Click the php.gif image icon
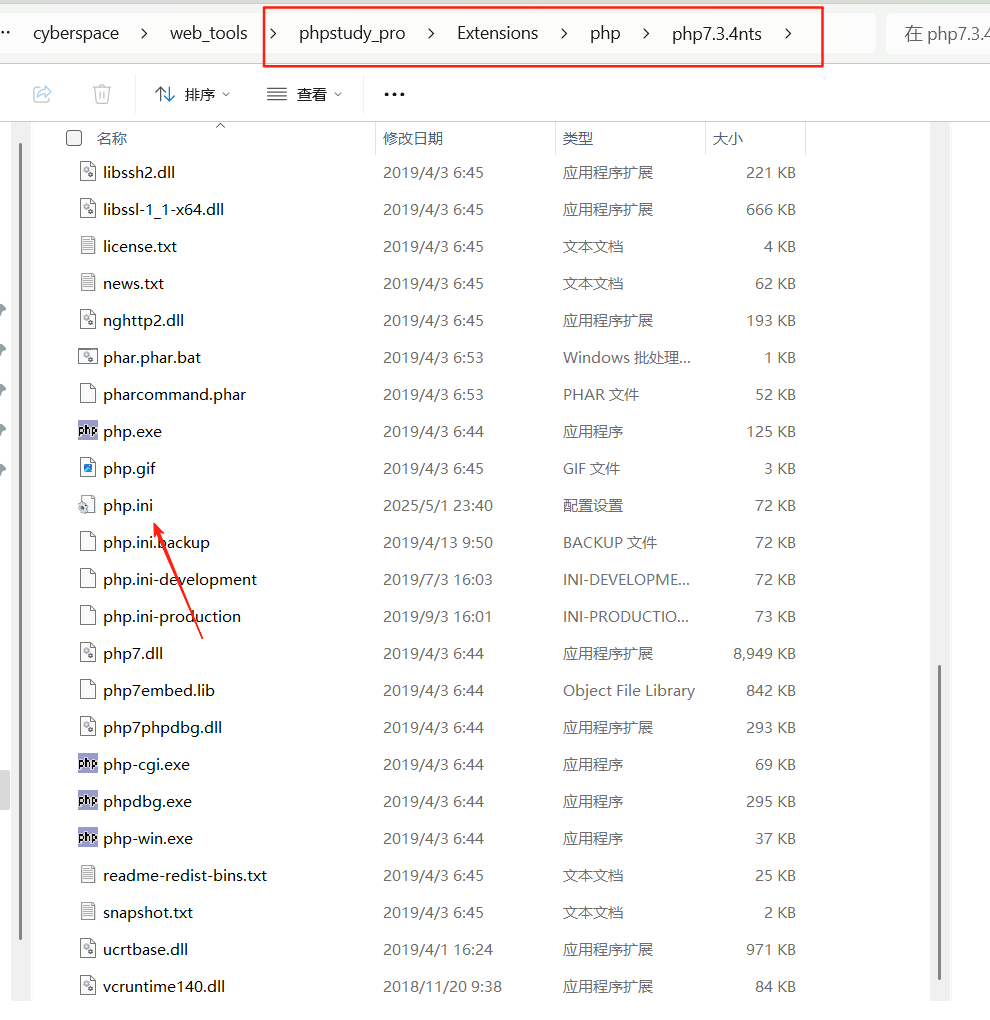990x1020 pixels. (88, 468)
